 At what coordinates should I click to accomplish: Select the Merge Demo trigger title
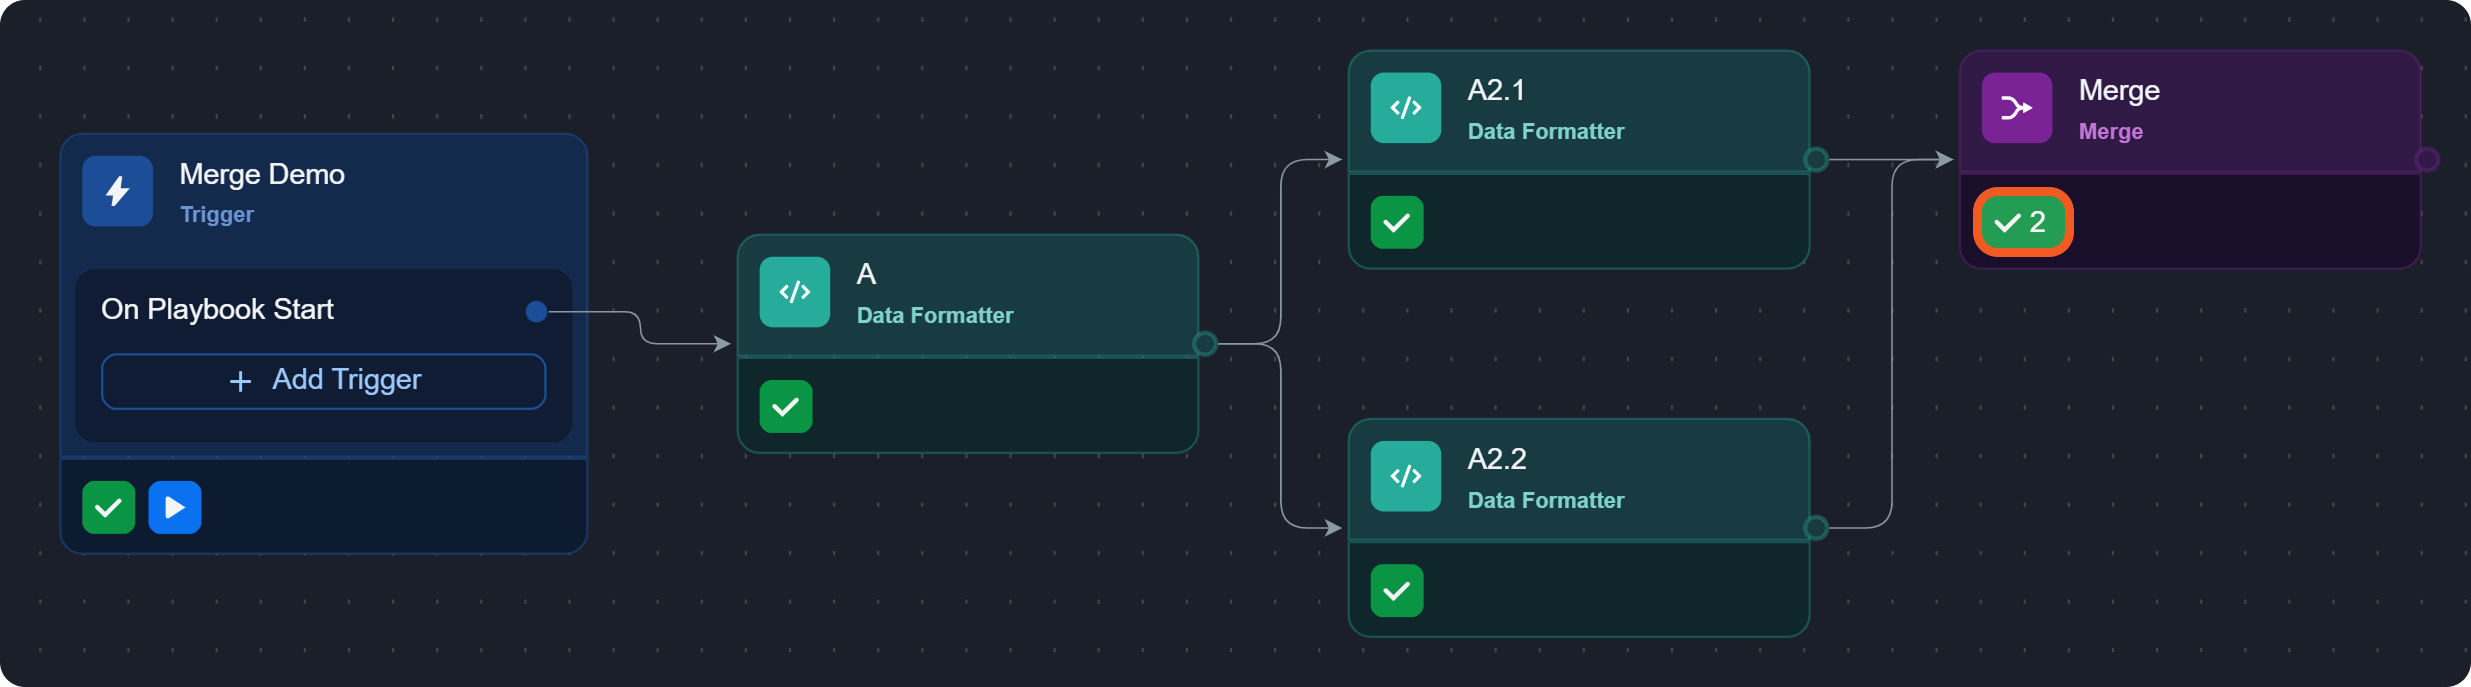coord(262,175)
